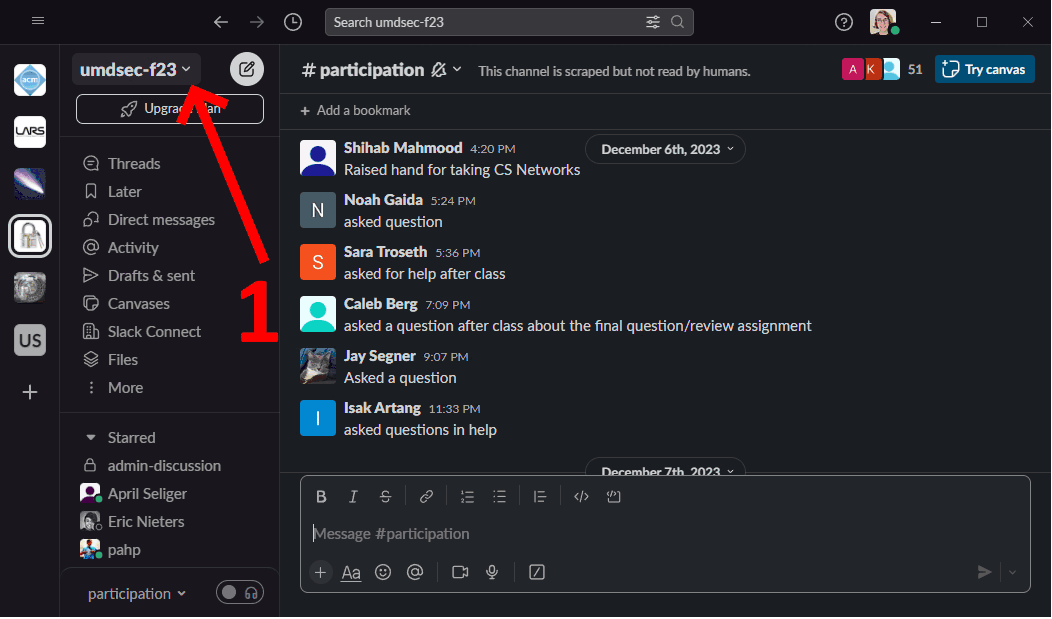Image resolution: width=1052 pixels, height=619 pixels.
Task: Expand the participation huddle dropdown
Action: pyautogui.click(x=137, y=594)
